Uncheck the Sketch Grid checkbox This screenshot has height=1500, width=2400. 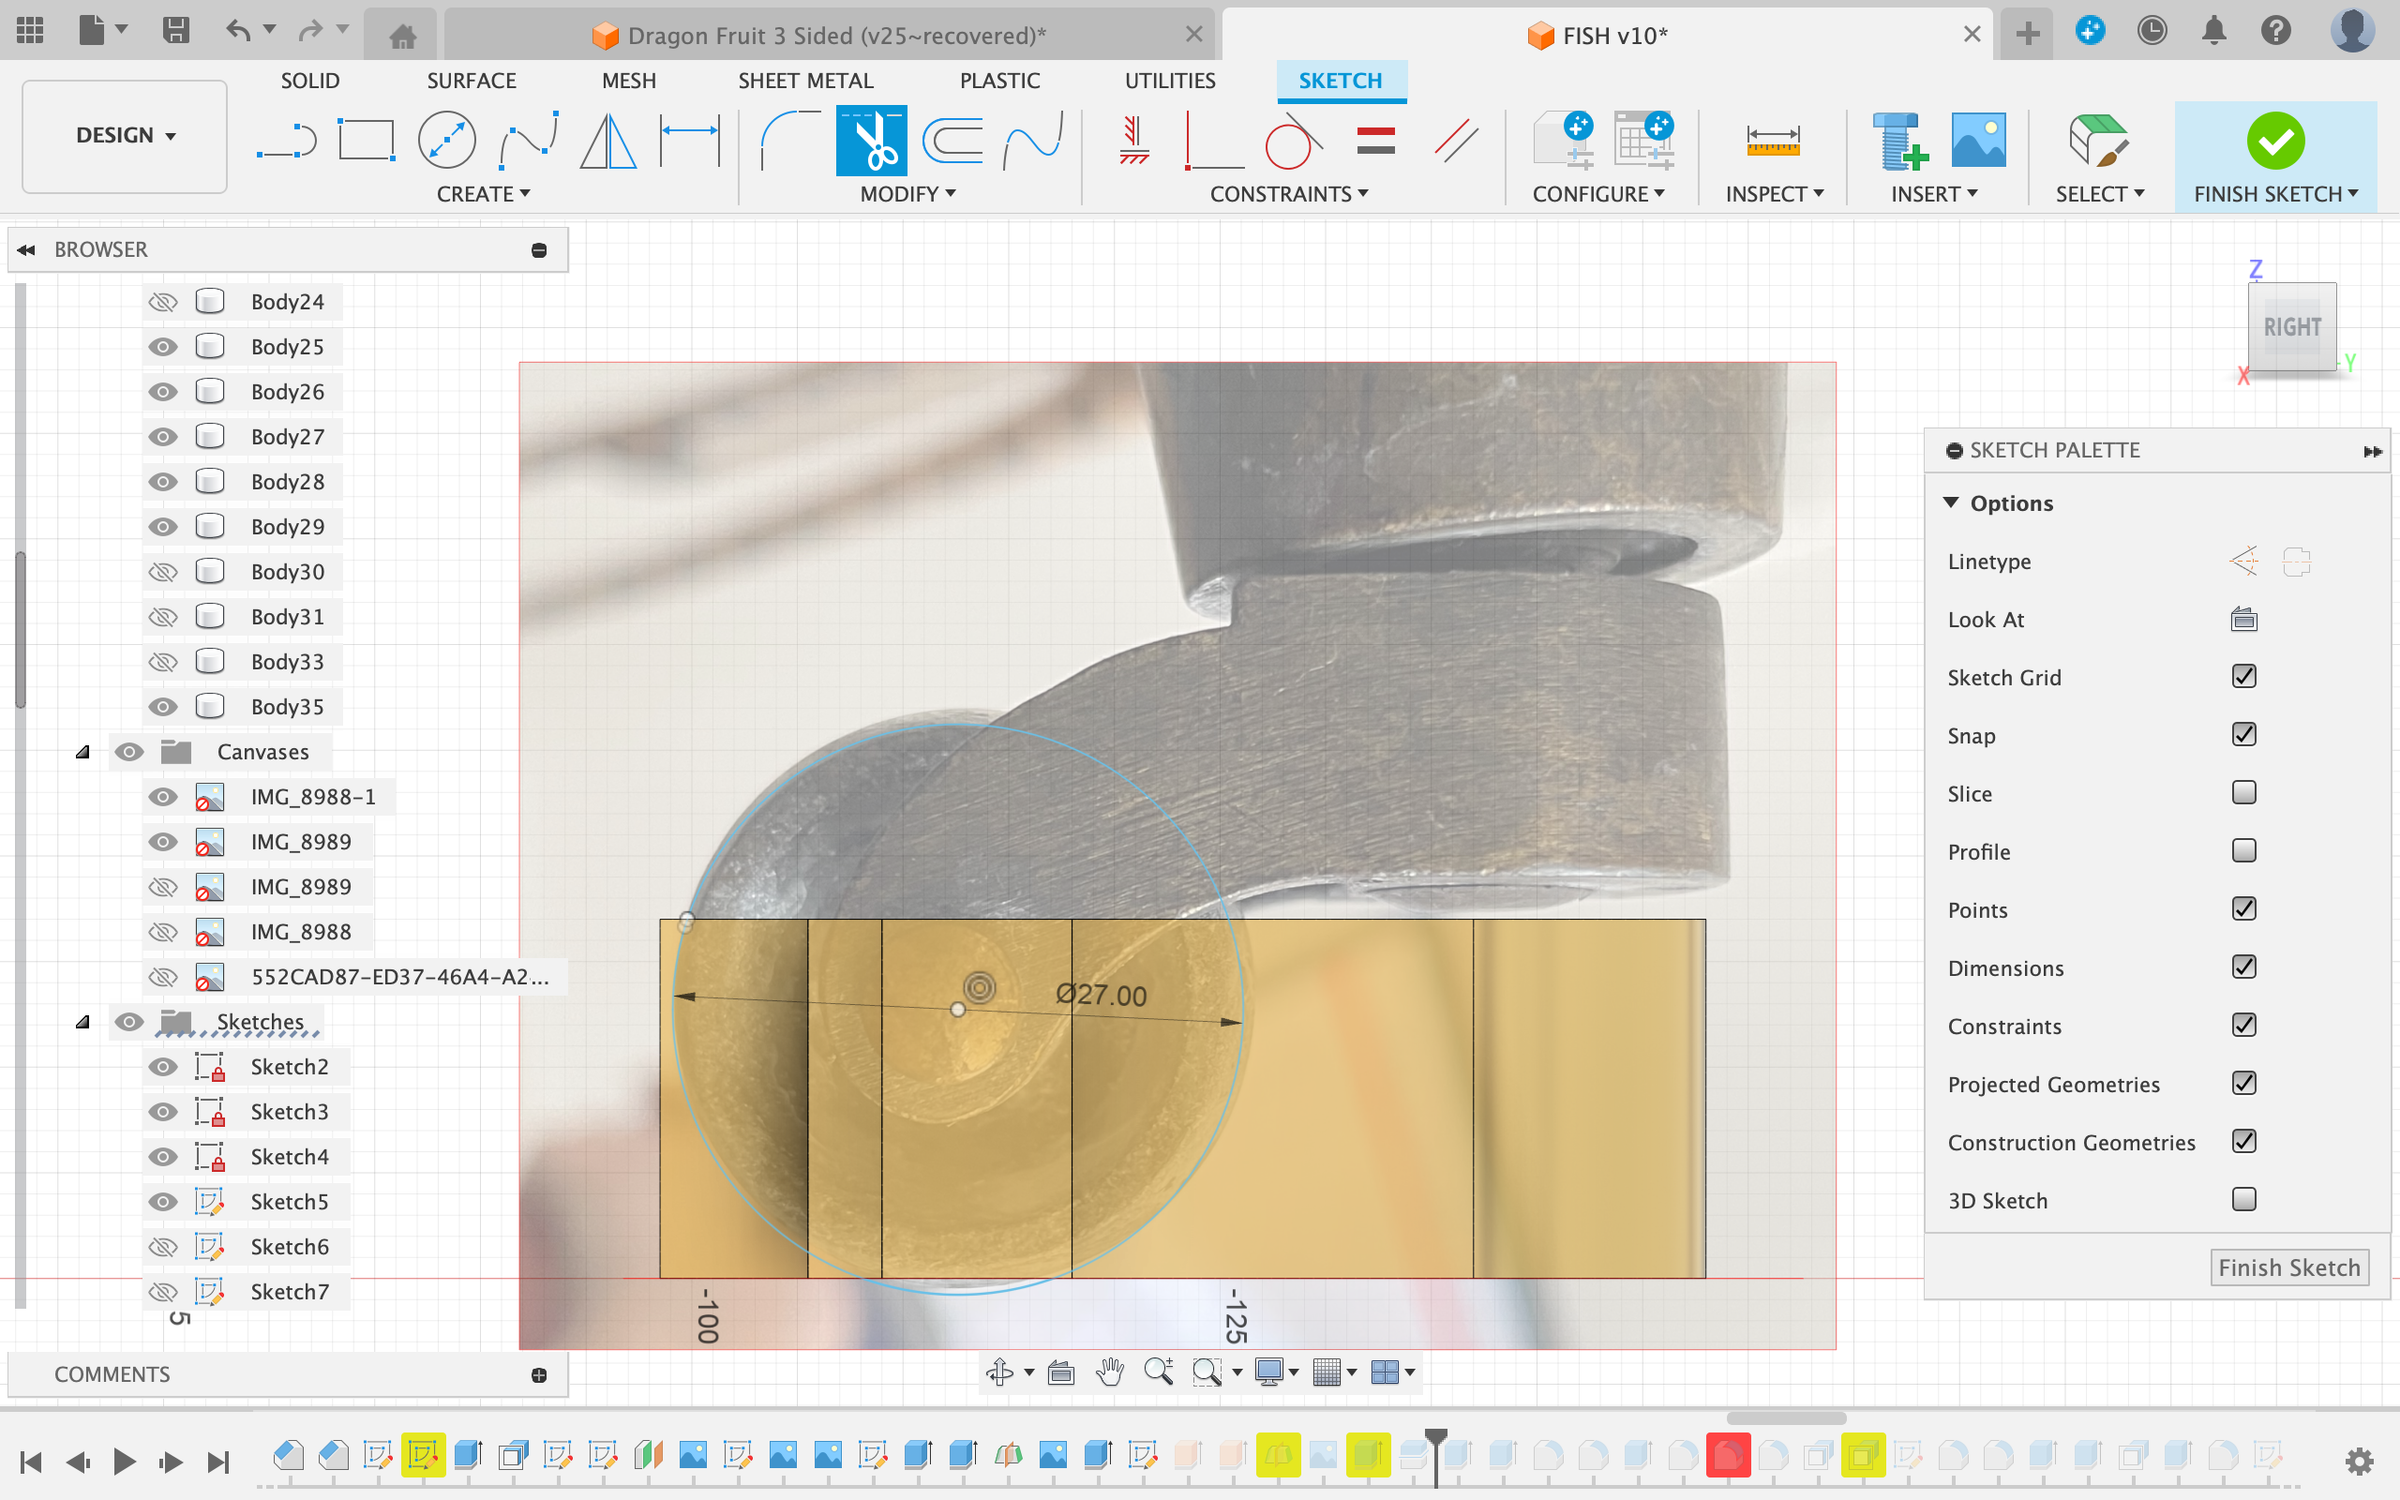pos(2243,677)
